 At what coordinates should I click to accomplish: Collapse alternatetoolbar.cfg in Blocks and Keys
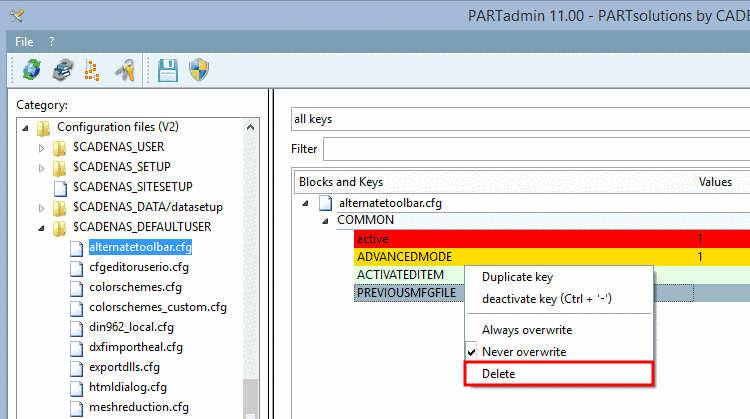point(305,203)
